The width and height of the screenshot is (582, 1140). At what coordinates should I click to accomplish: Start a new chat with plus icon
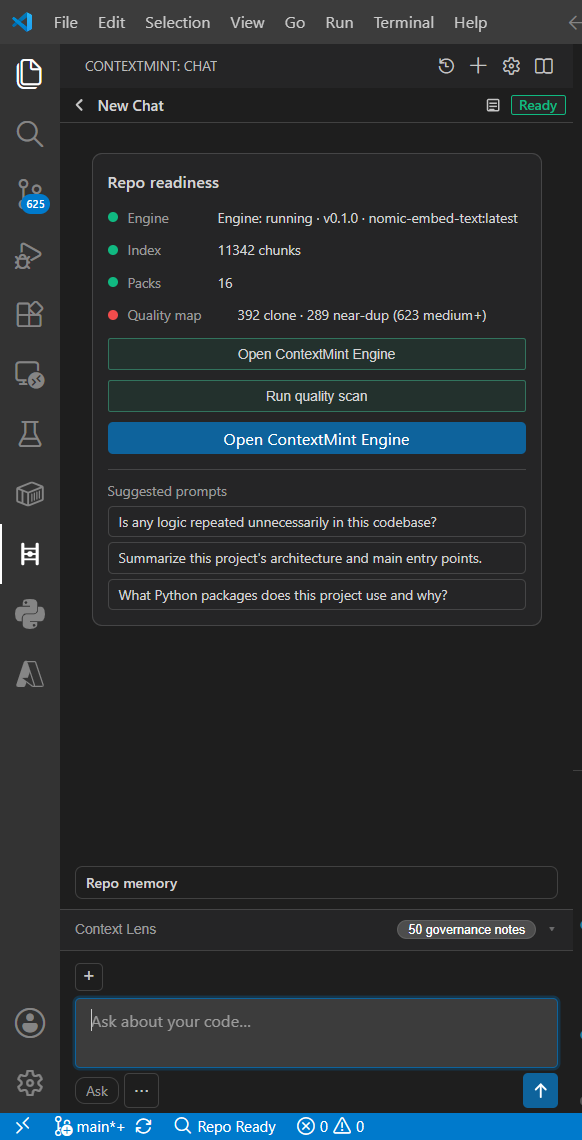pyautogui.click(x=478, y=66)
